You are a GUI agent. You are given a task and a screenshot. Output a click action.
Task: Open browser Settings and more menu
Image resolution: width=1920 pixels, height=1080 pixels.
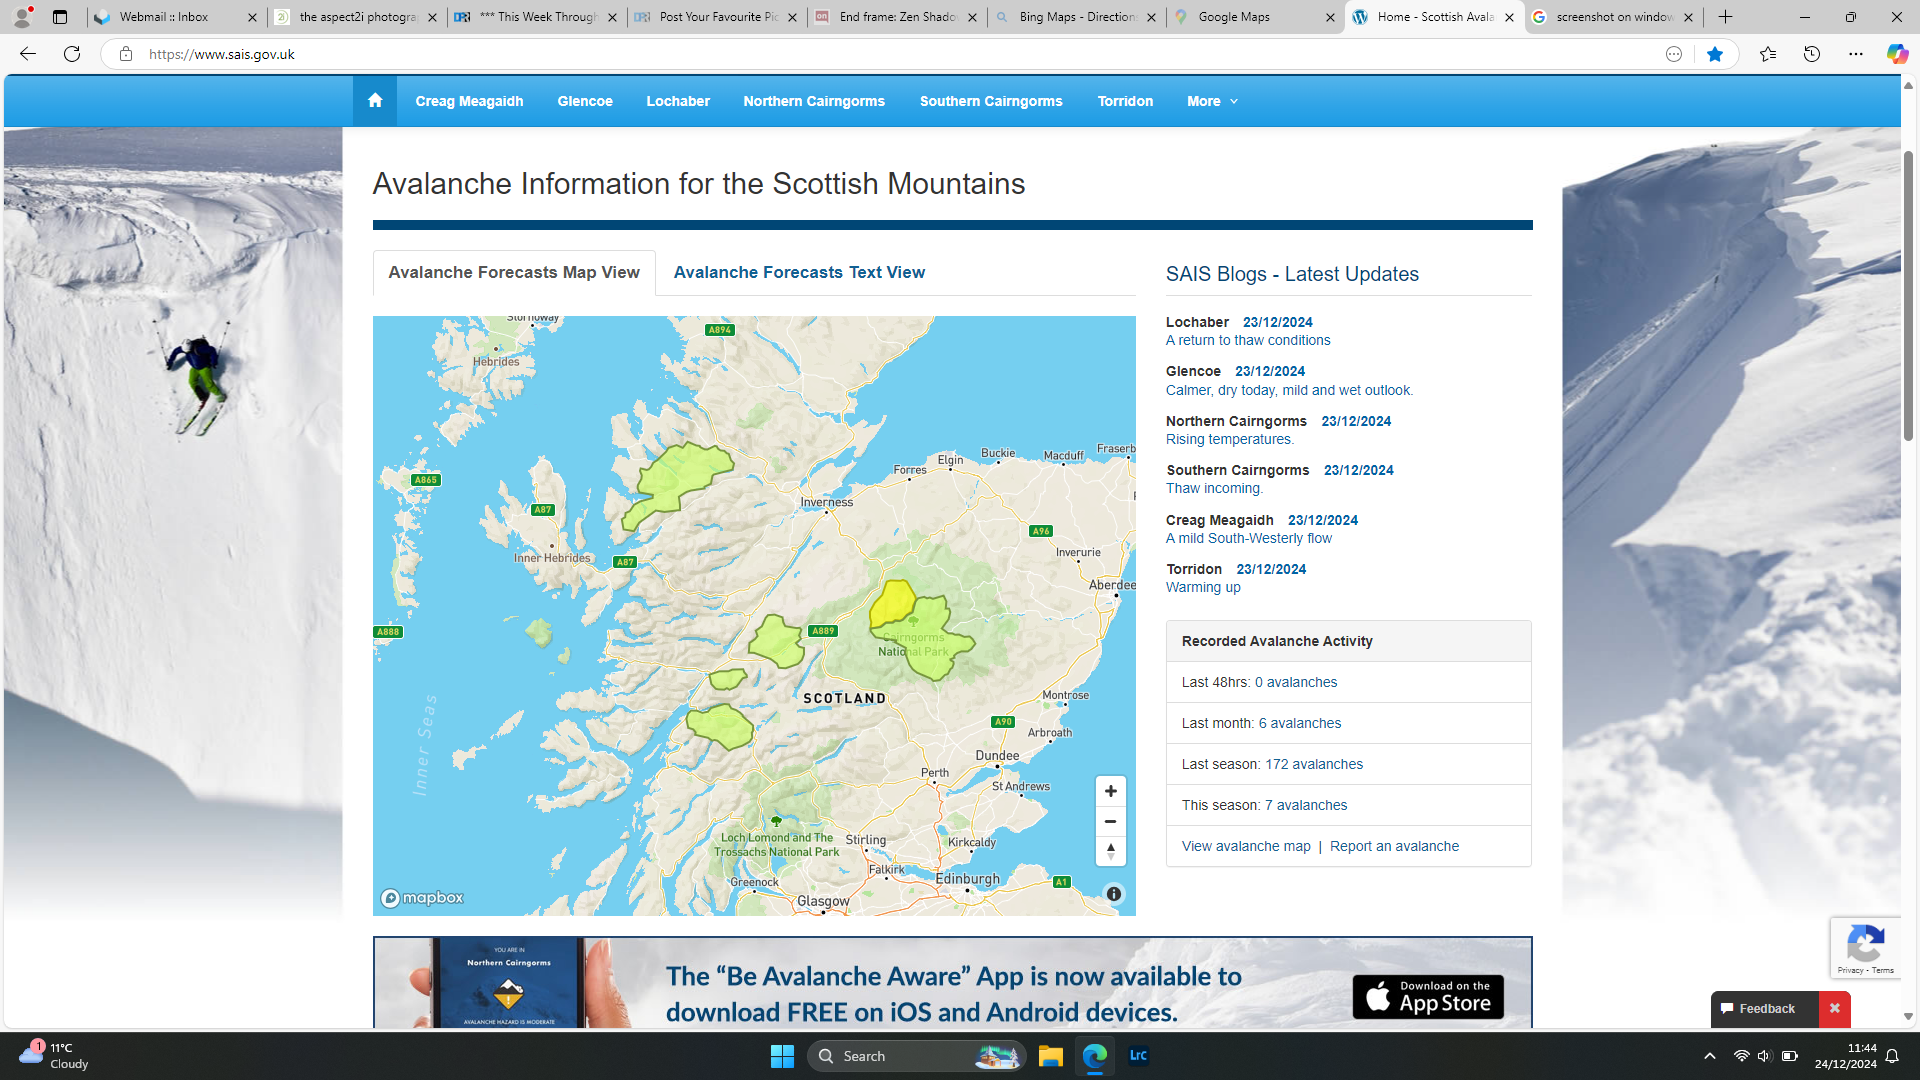click(x=1855, y=54)
